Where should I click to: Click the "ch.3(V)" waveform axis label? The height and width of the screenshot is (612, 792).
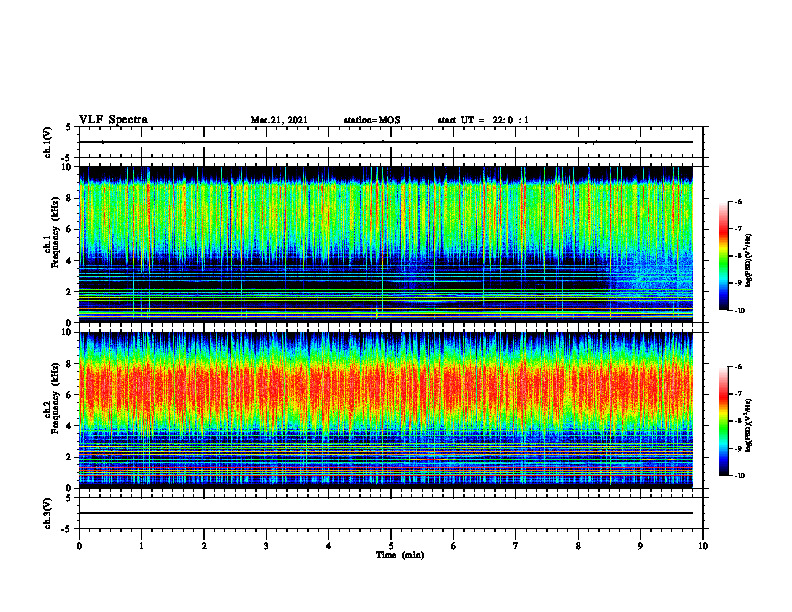point(48,513)
